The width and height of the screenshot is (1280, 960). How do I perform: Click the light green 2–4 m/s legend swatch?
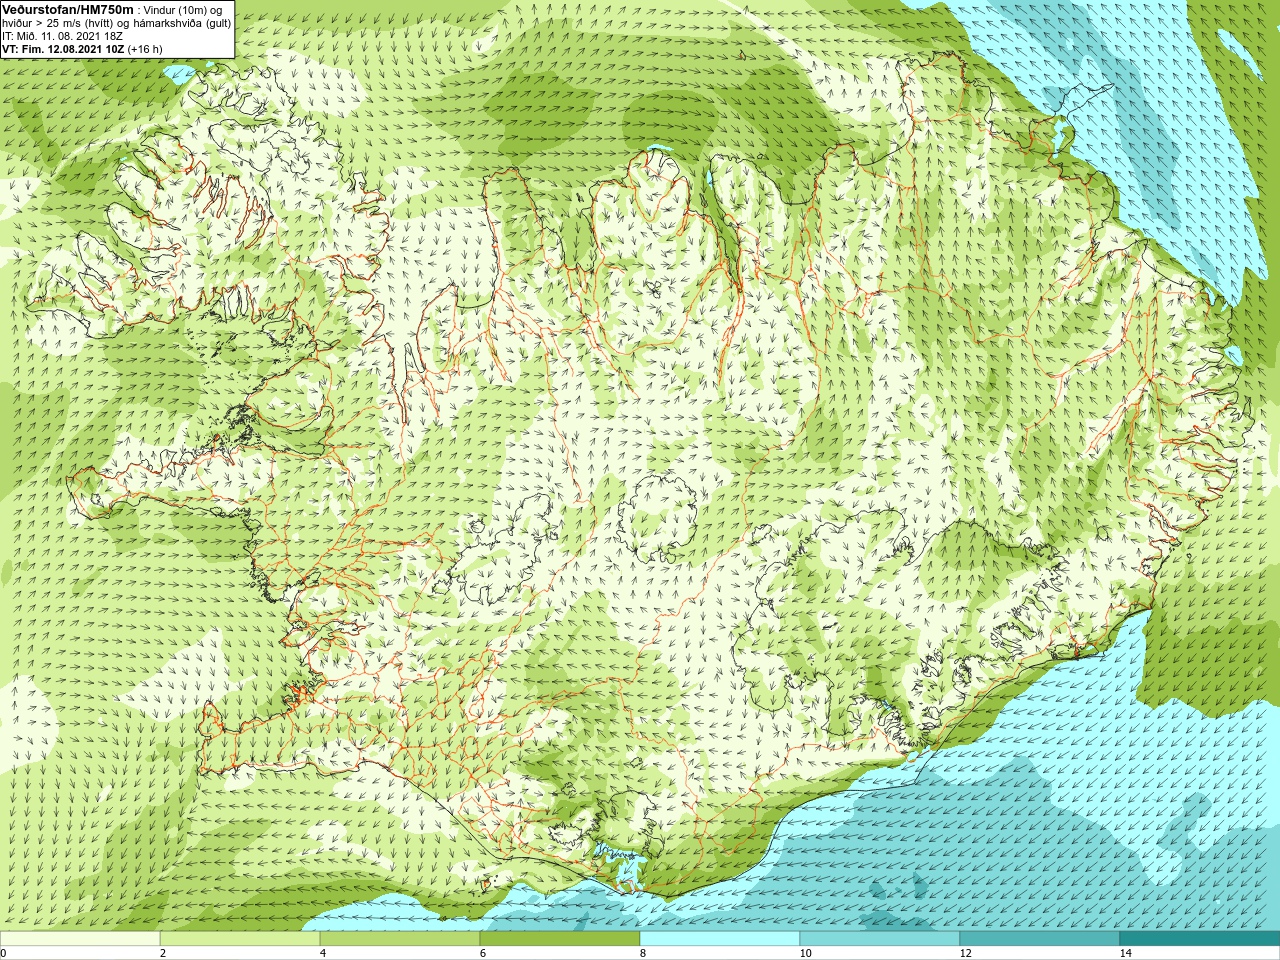(240, 939)
